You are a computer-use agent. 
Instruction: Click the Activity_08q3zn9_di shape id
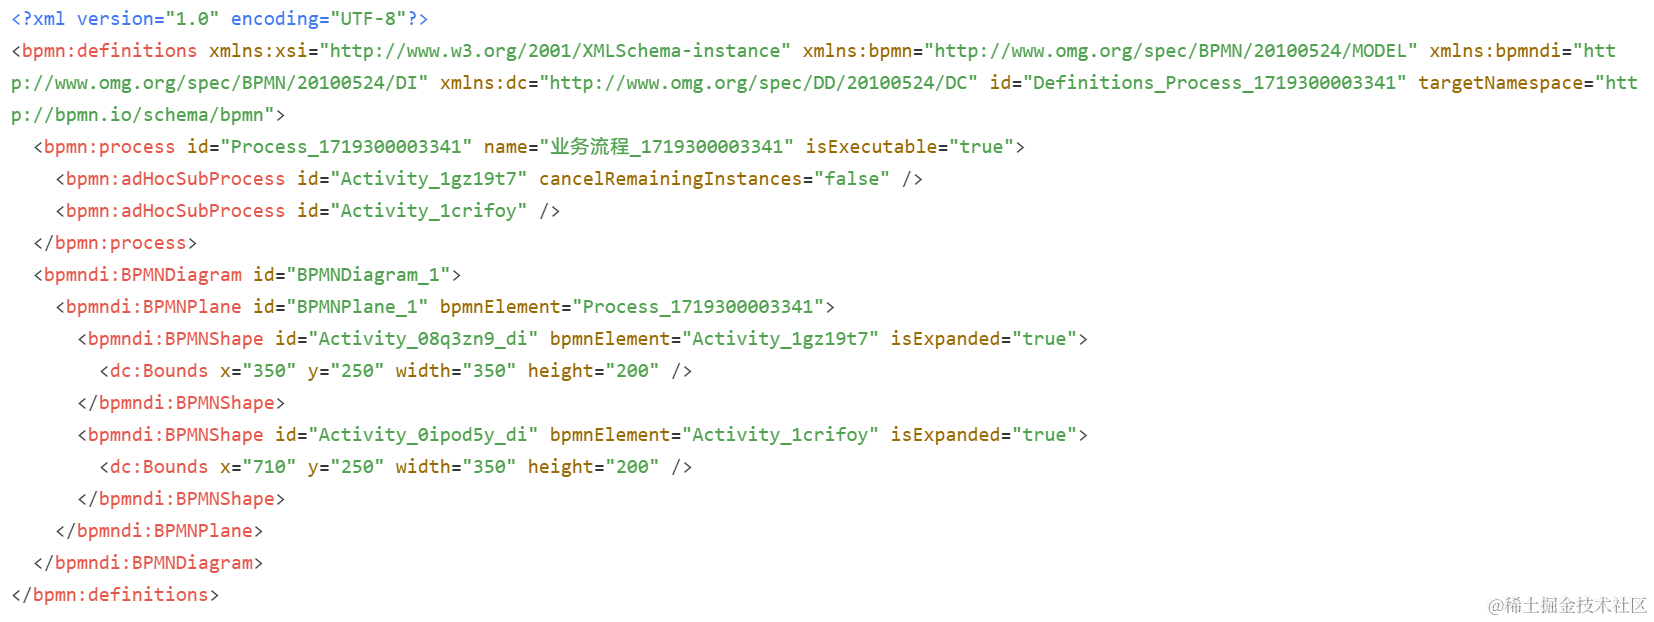pos(423,339)
